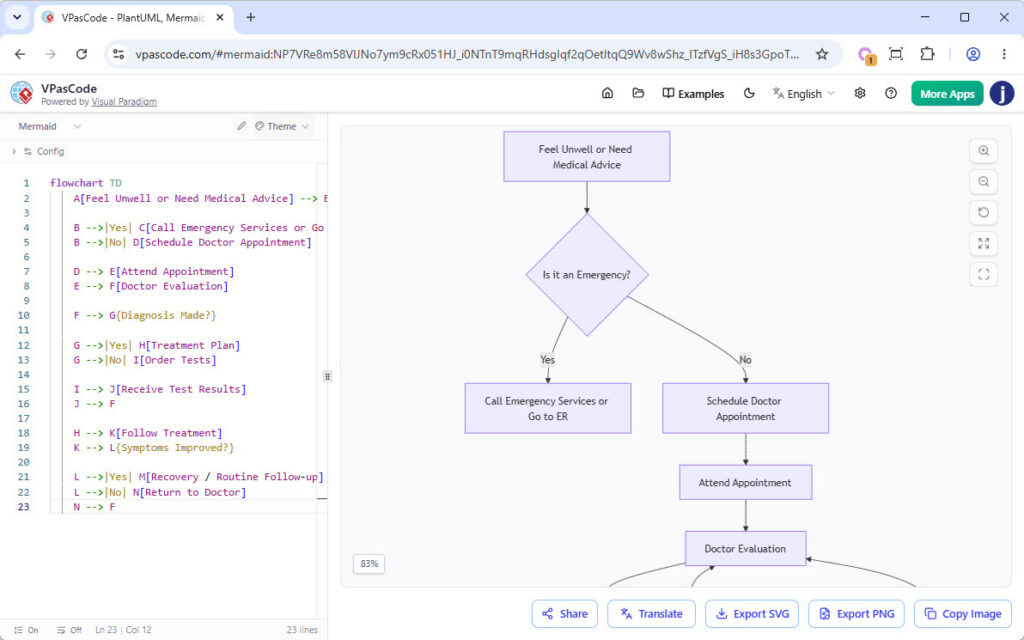
Task: Click the '23 lines' status text
Action: click(302, 630)
